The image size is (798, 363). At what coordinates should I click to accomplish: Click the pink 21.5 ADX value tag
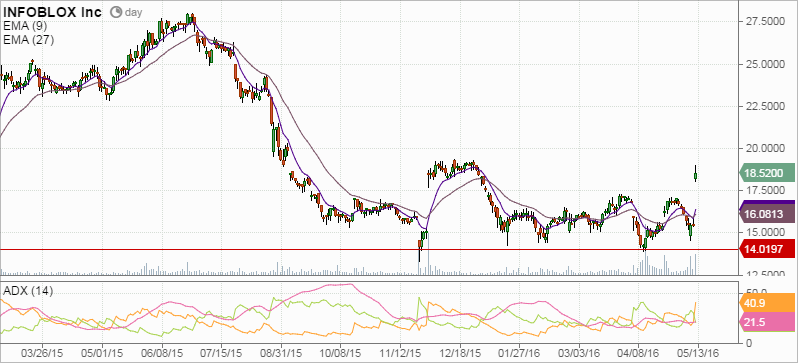(x=767, y=323)
